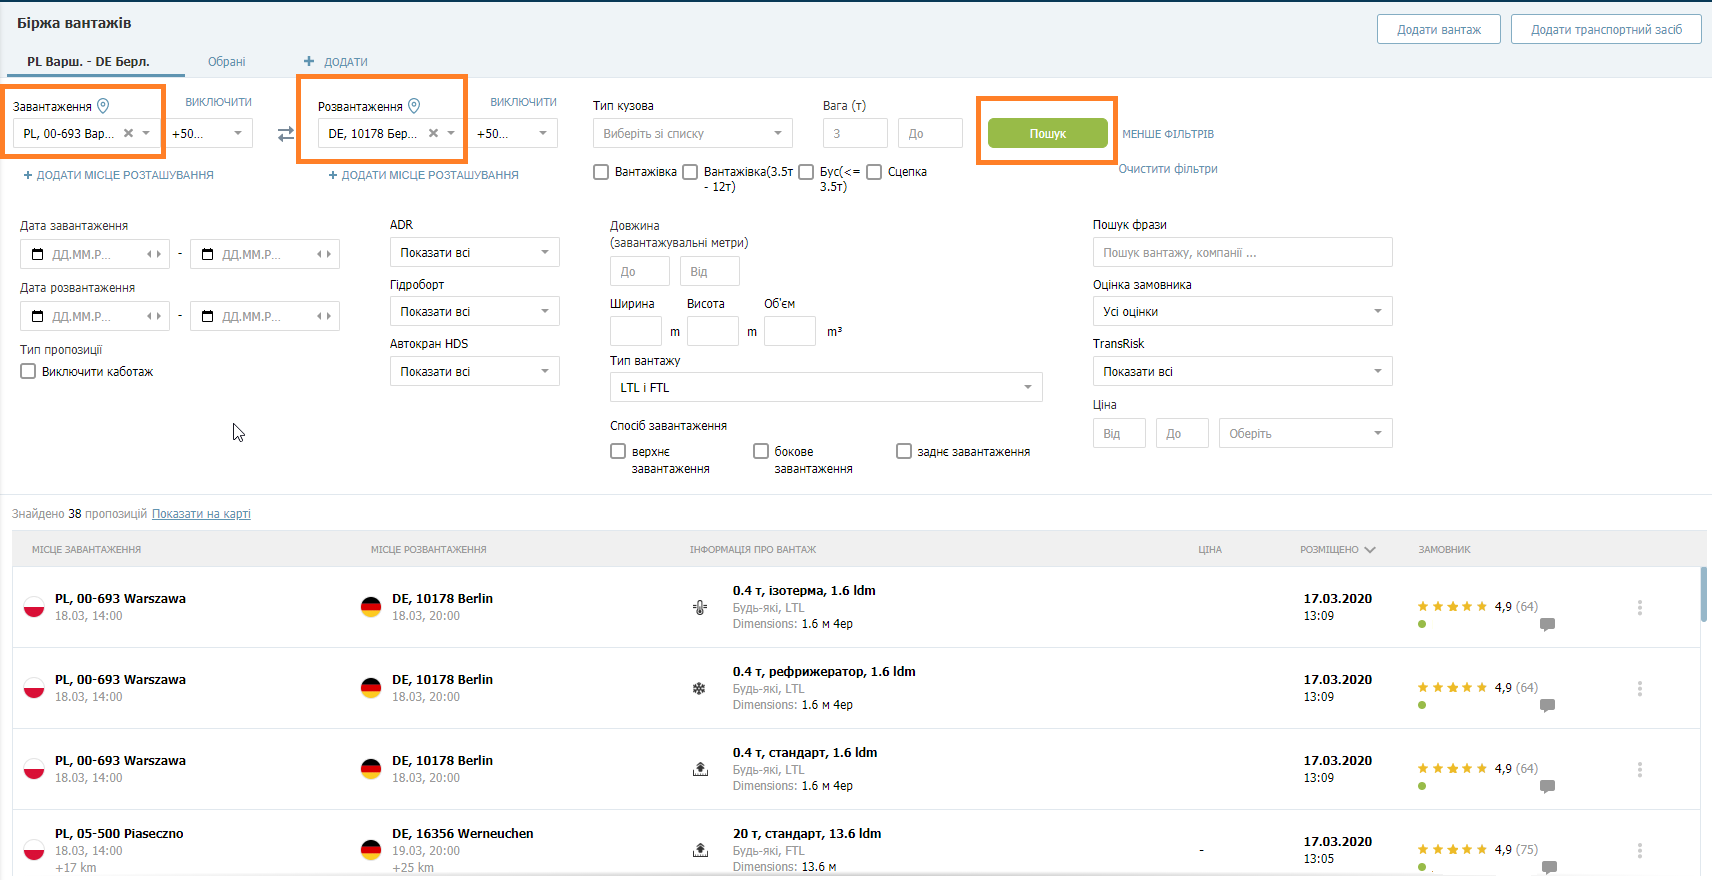
Task: Click the unloading location pin icon
Action: pyautogui.click(x=414, y=106)
